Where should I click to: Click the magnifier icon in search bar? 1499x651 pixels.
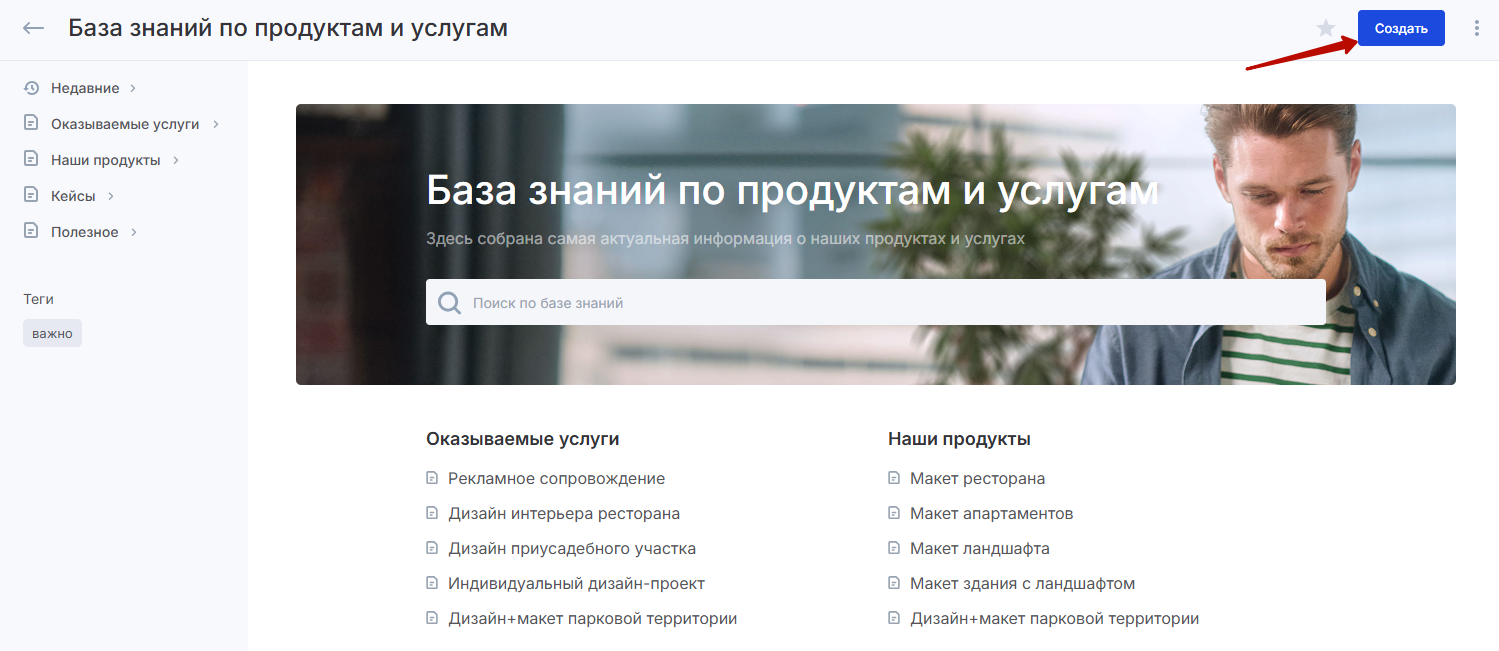pyautogui.click(x=450, y=302)
